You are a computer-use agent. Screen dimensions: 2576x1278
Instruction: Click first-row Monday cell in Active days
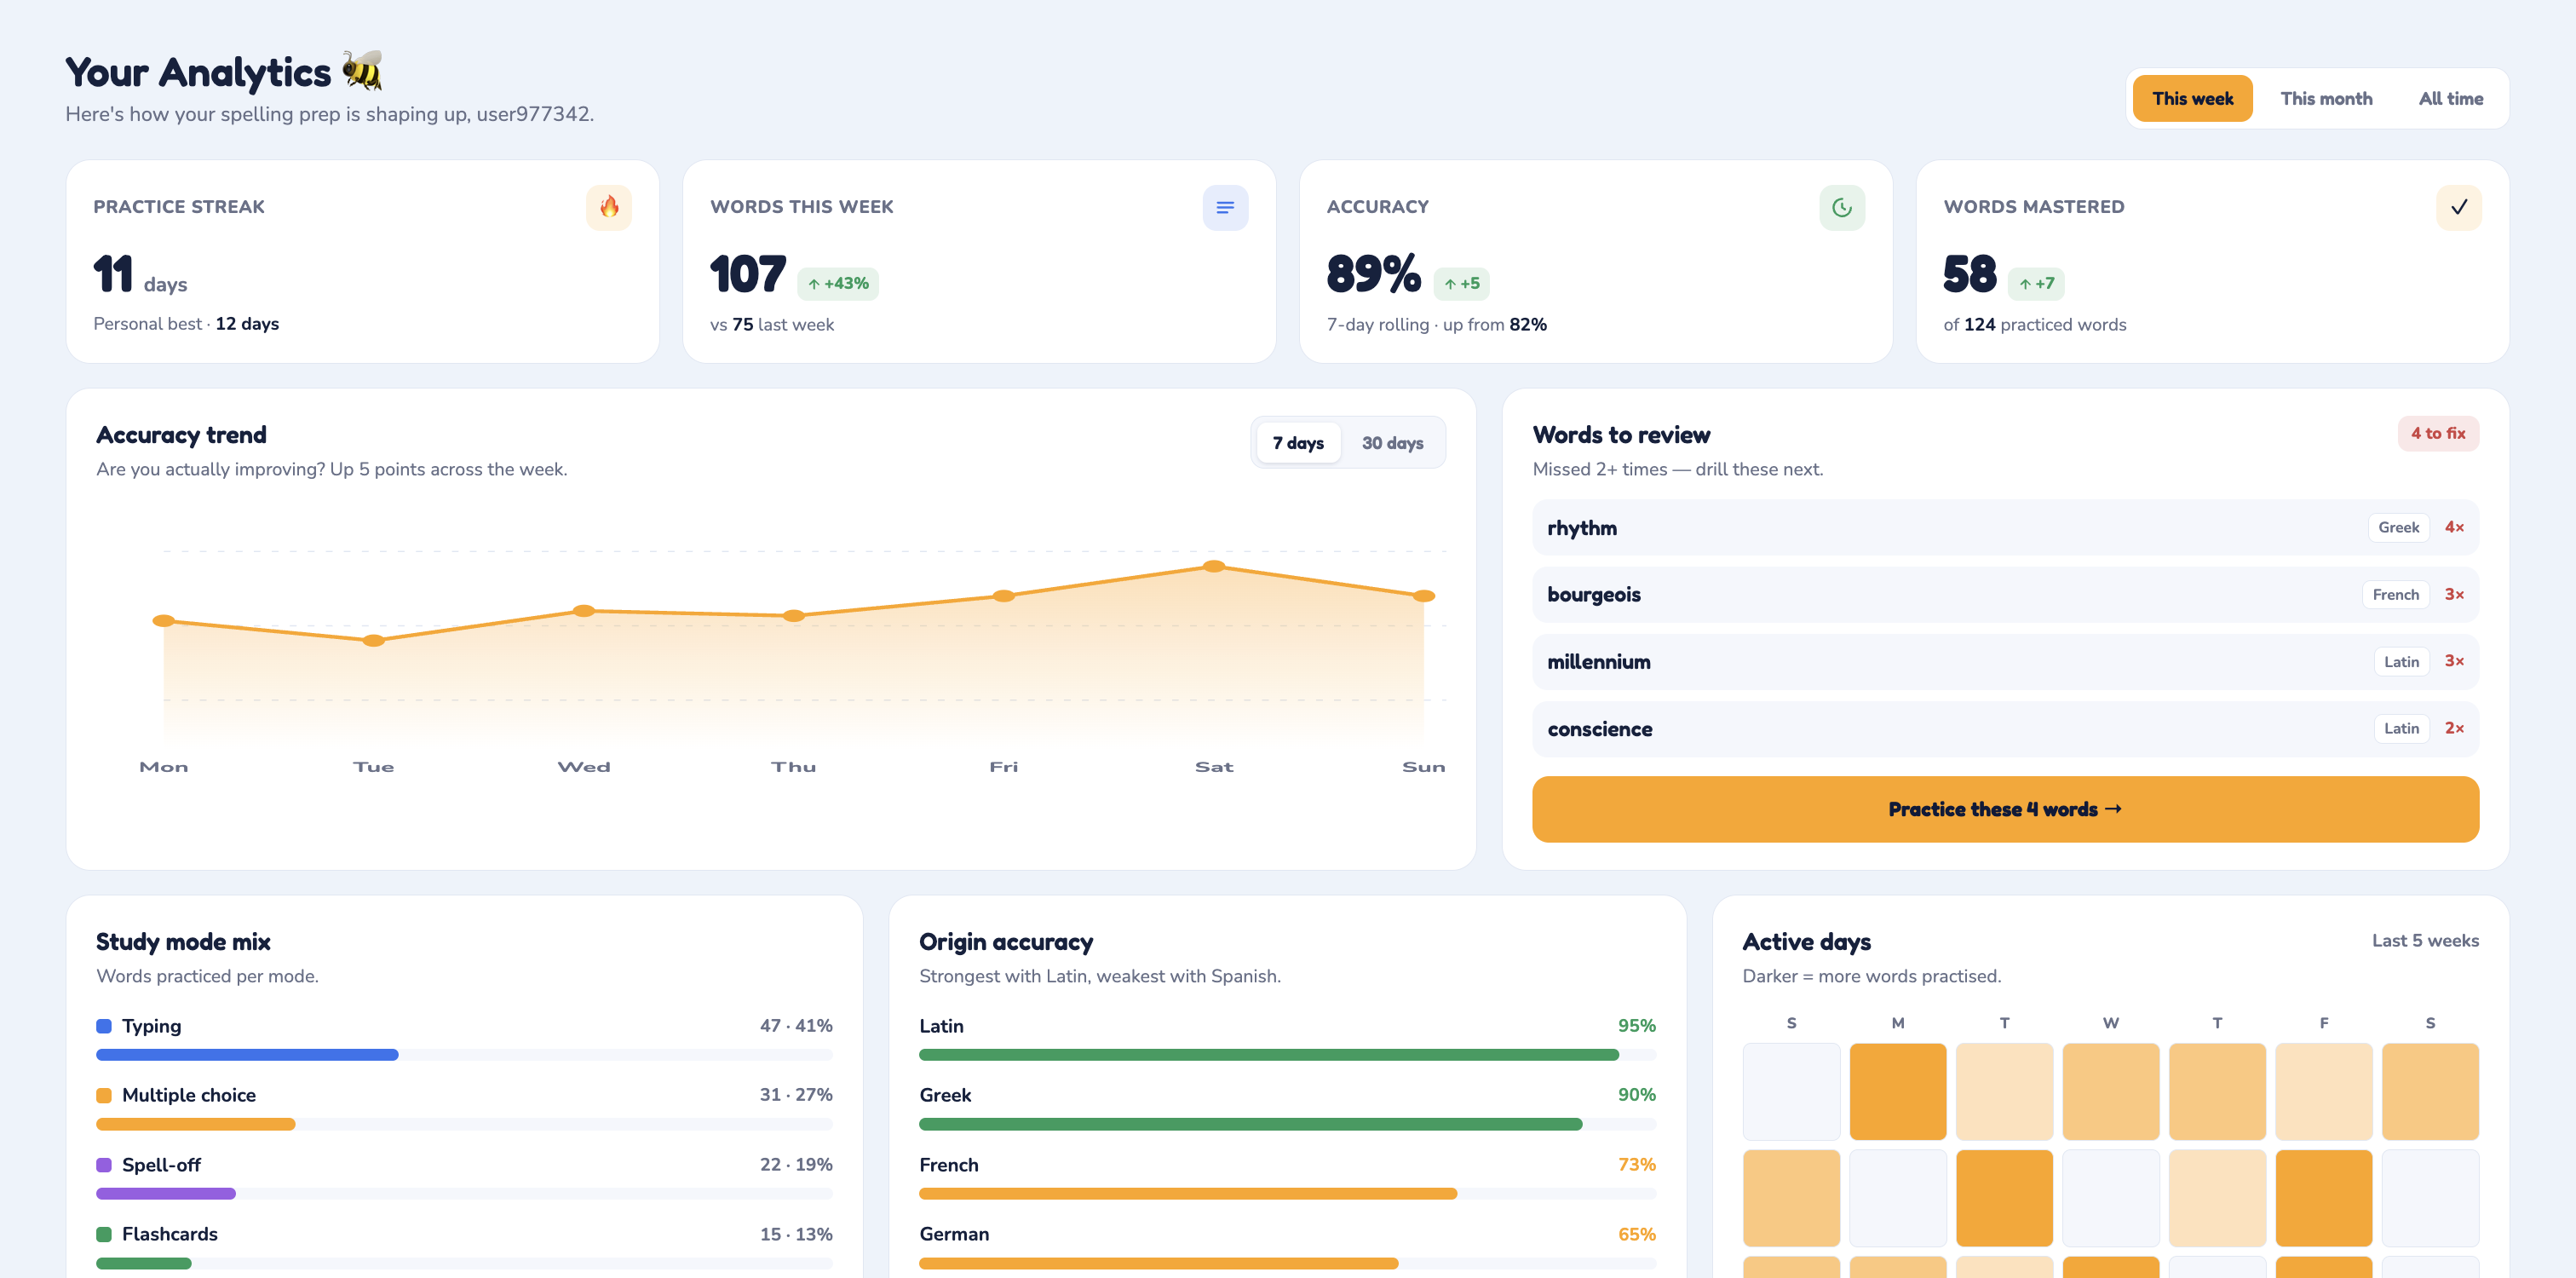pos(1897,1091)
